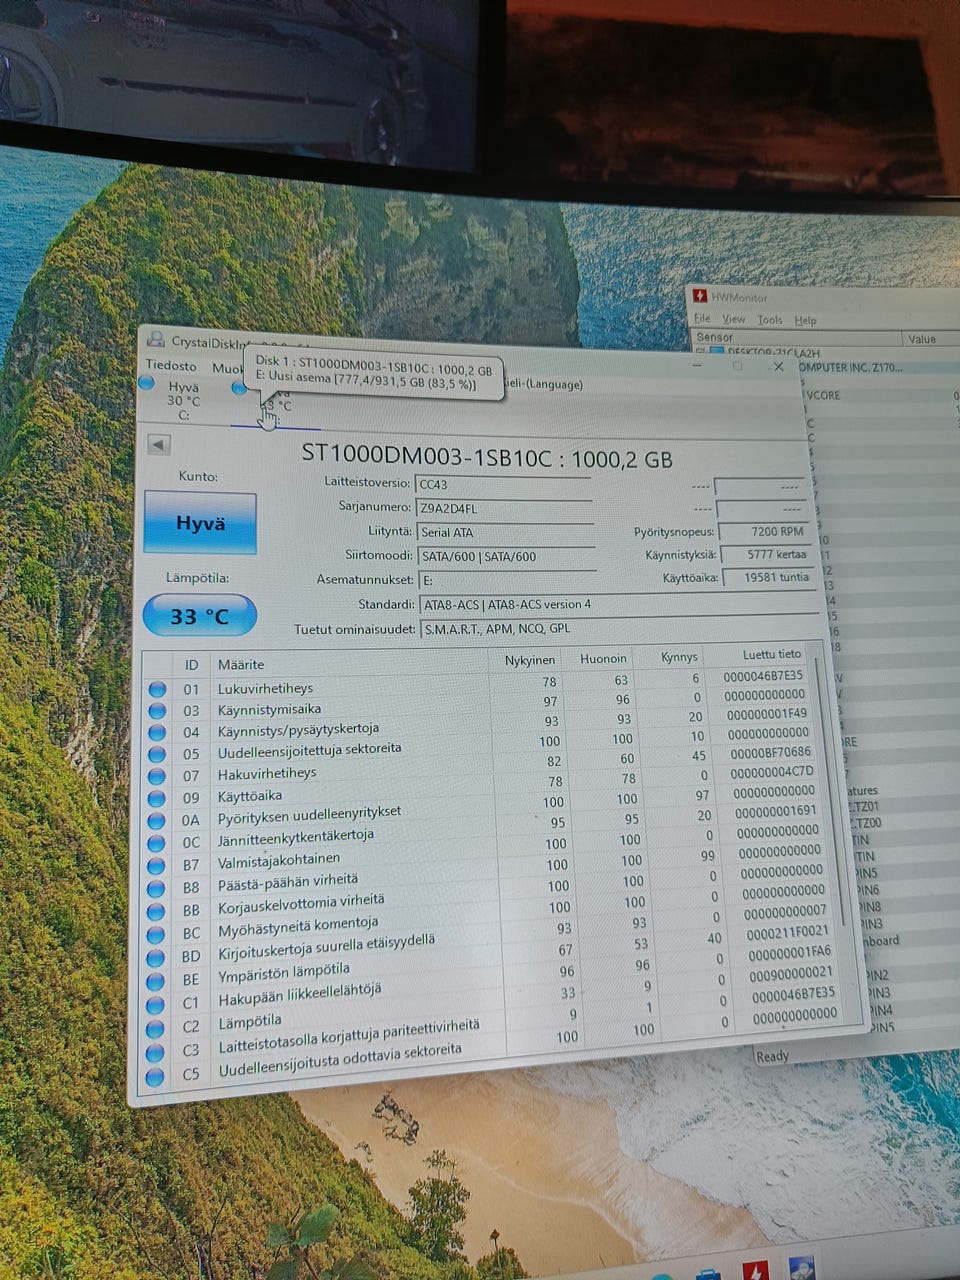Image resolution: width=960 pixels, height=1280 pixels.
Task: Click the Kynnys column header
Action: [679, 656]
